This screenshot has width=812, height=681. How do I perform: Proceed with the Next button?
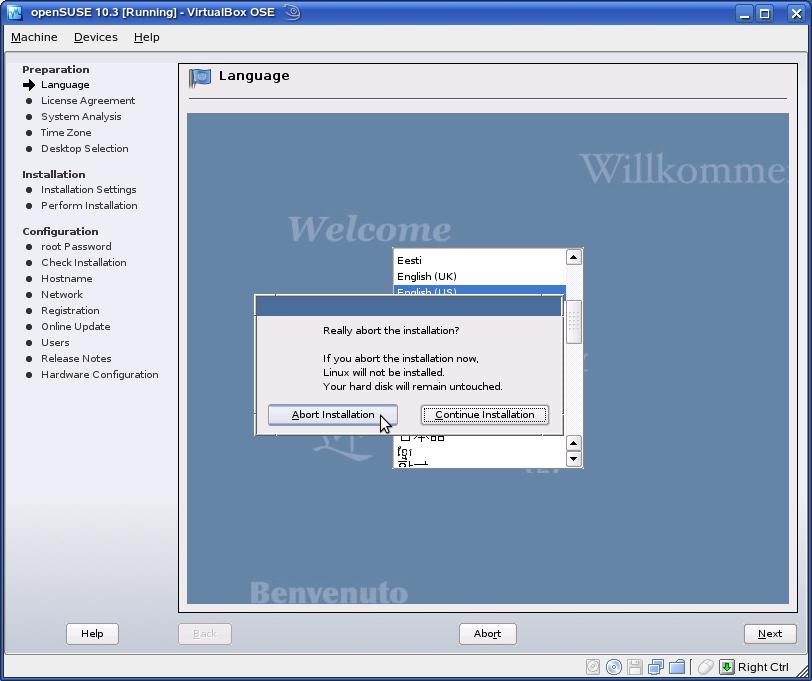point(770,633)
